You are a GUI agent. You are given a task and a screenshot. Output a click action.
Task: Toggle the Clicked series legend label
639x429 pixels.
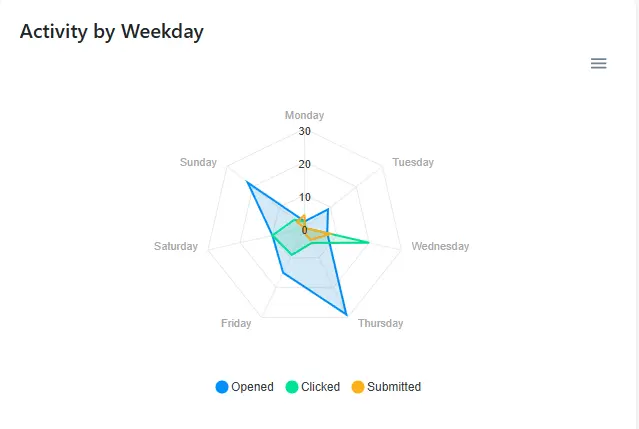320,387
